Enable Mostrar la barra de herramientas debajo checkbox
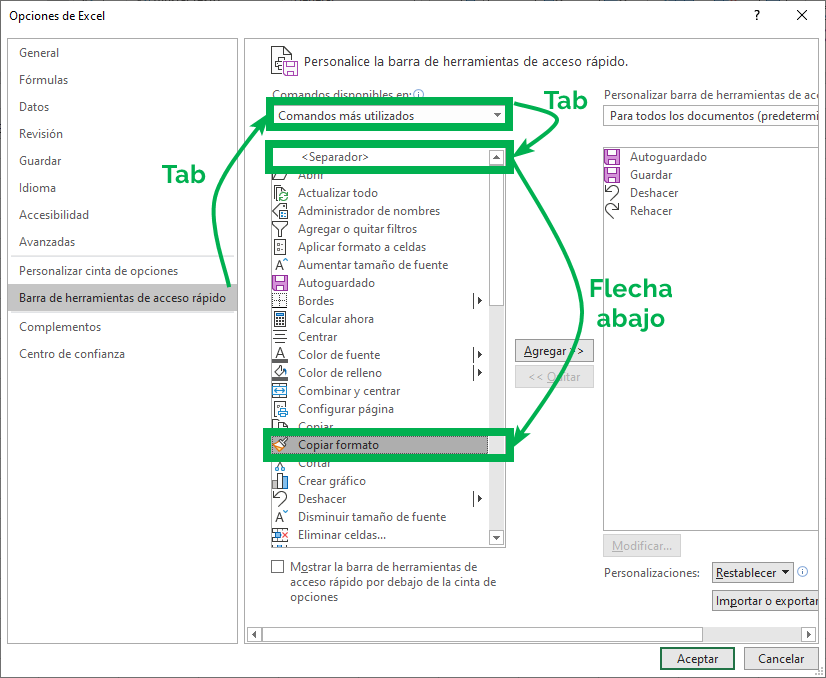The image size is (826, 678). 277,567
